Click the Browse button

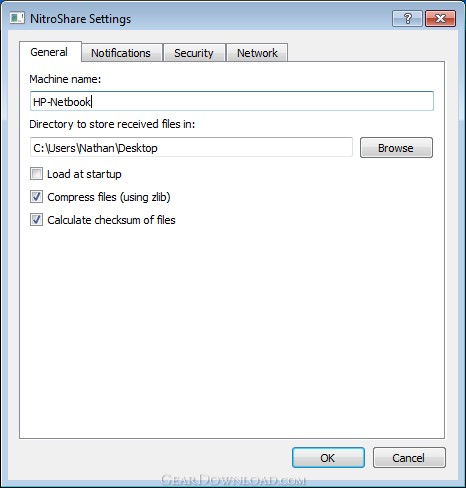[x=396, y=148]
